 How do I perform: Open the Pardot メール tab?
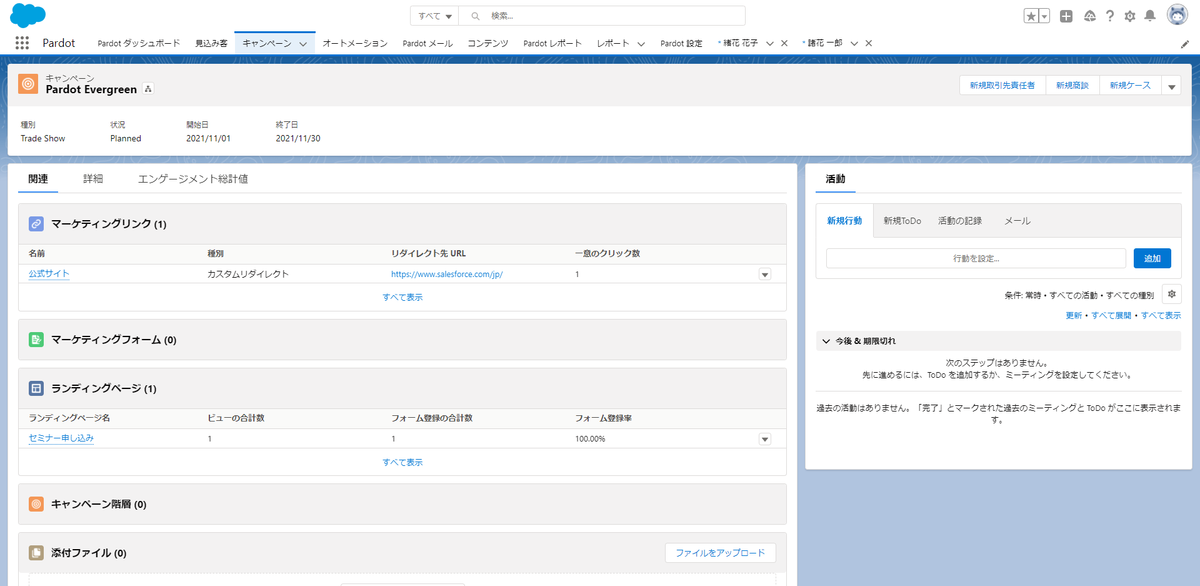427,44
